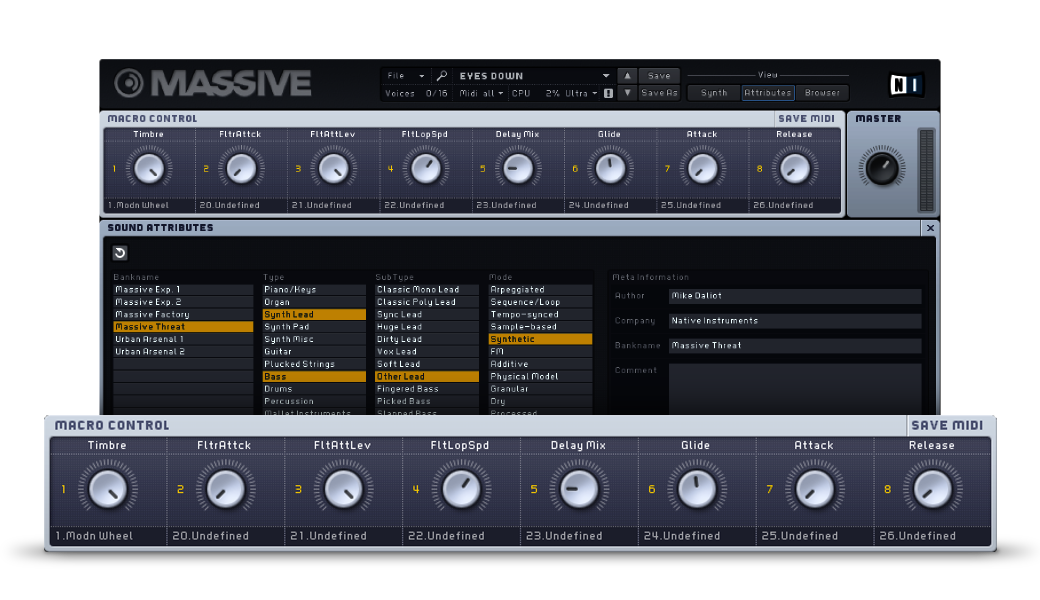This screenshot has height=600, width=1040.
Task: Toggle the Bass type attribute
Action: 314,377
